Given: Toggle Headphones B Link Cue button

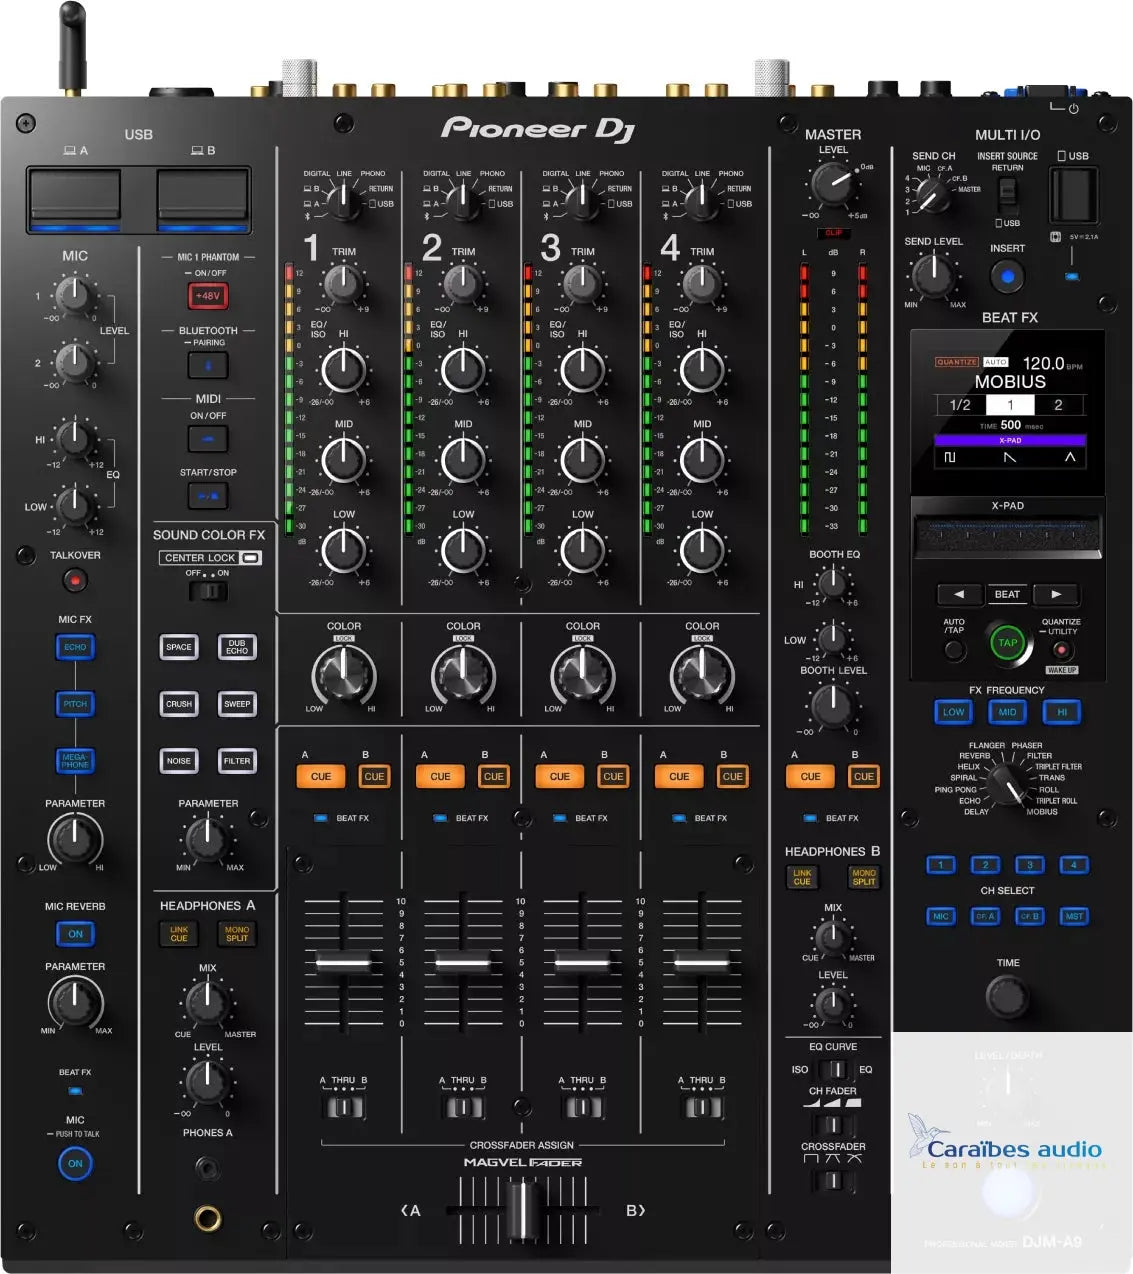Looking at the screenshot, I should click(x=802, y=878).
